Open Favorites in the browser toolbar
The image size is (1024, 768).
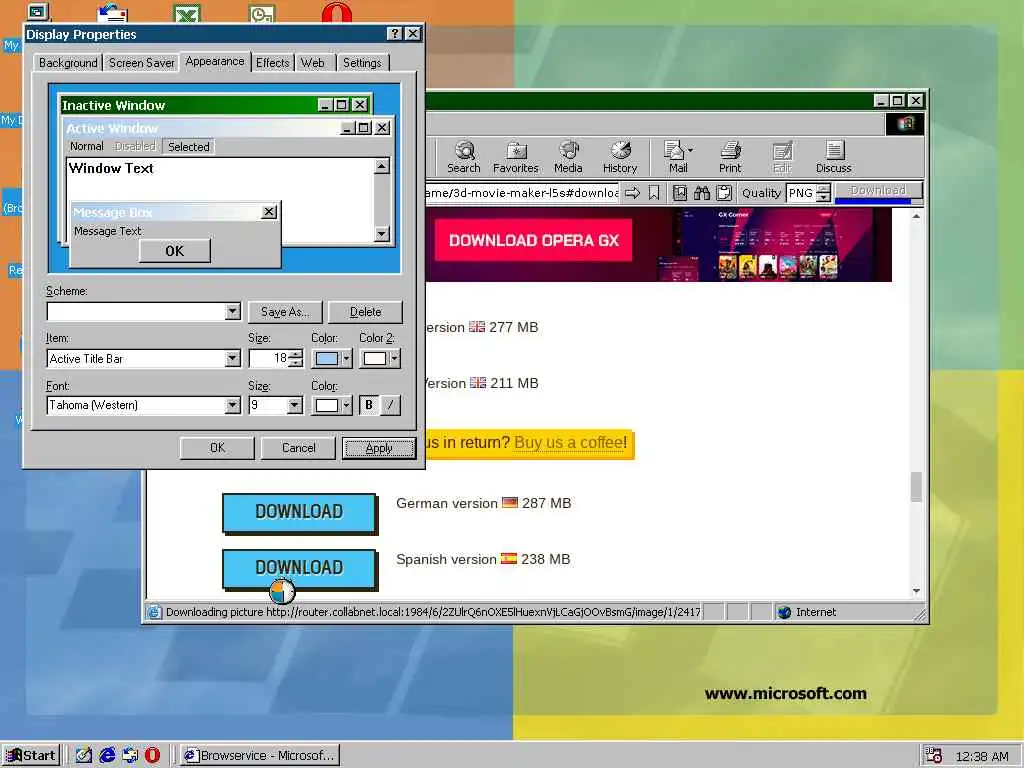(x=515, y=157)
